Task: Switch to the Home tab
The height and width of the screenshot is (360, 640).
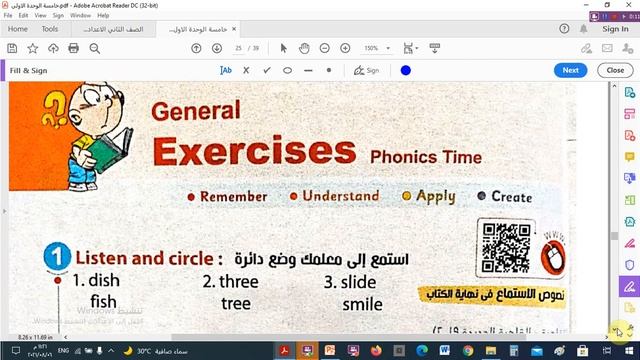Action: coord(18,29)
